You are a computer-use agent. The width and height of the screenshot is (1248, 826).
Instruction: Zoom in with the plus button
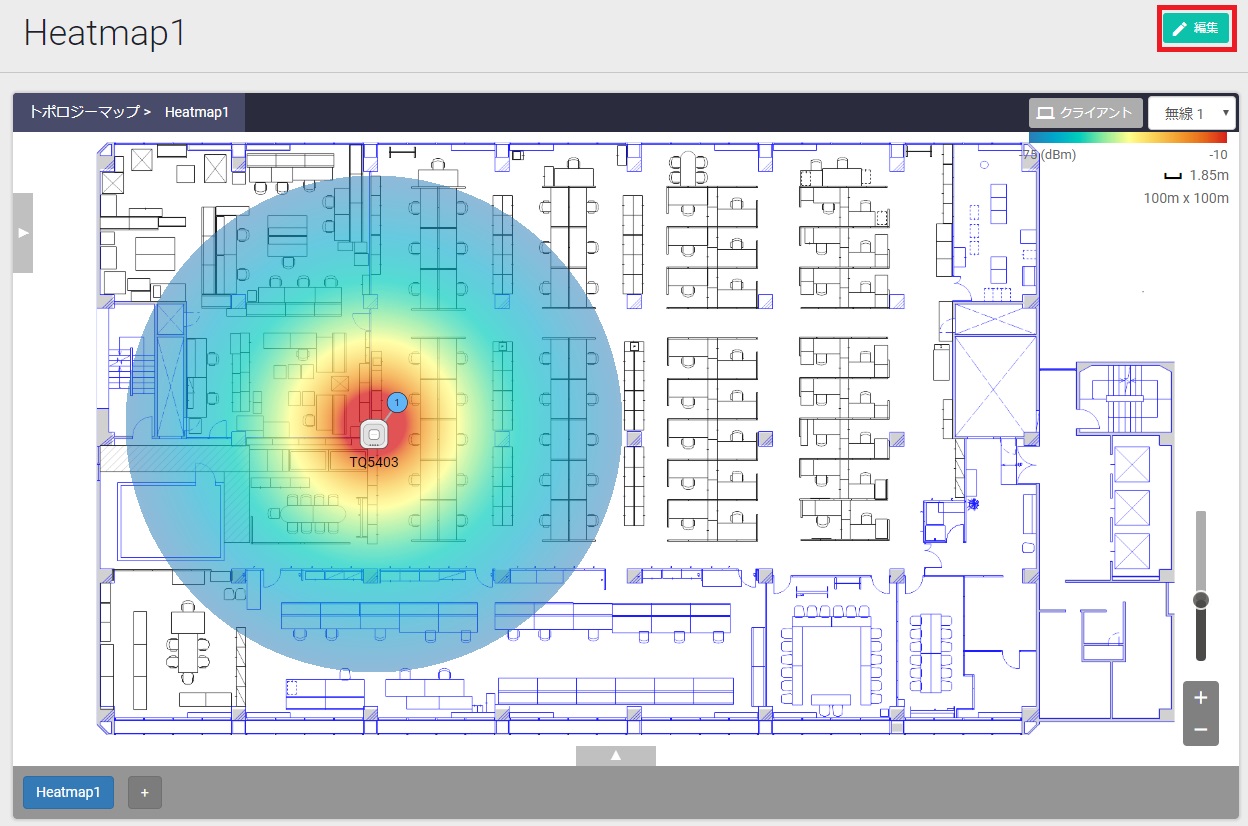[x=1201, y=697]
